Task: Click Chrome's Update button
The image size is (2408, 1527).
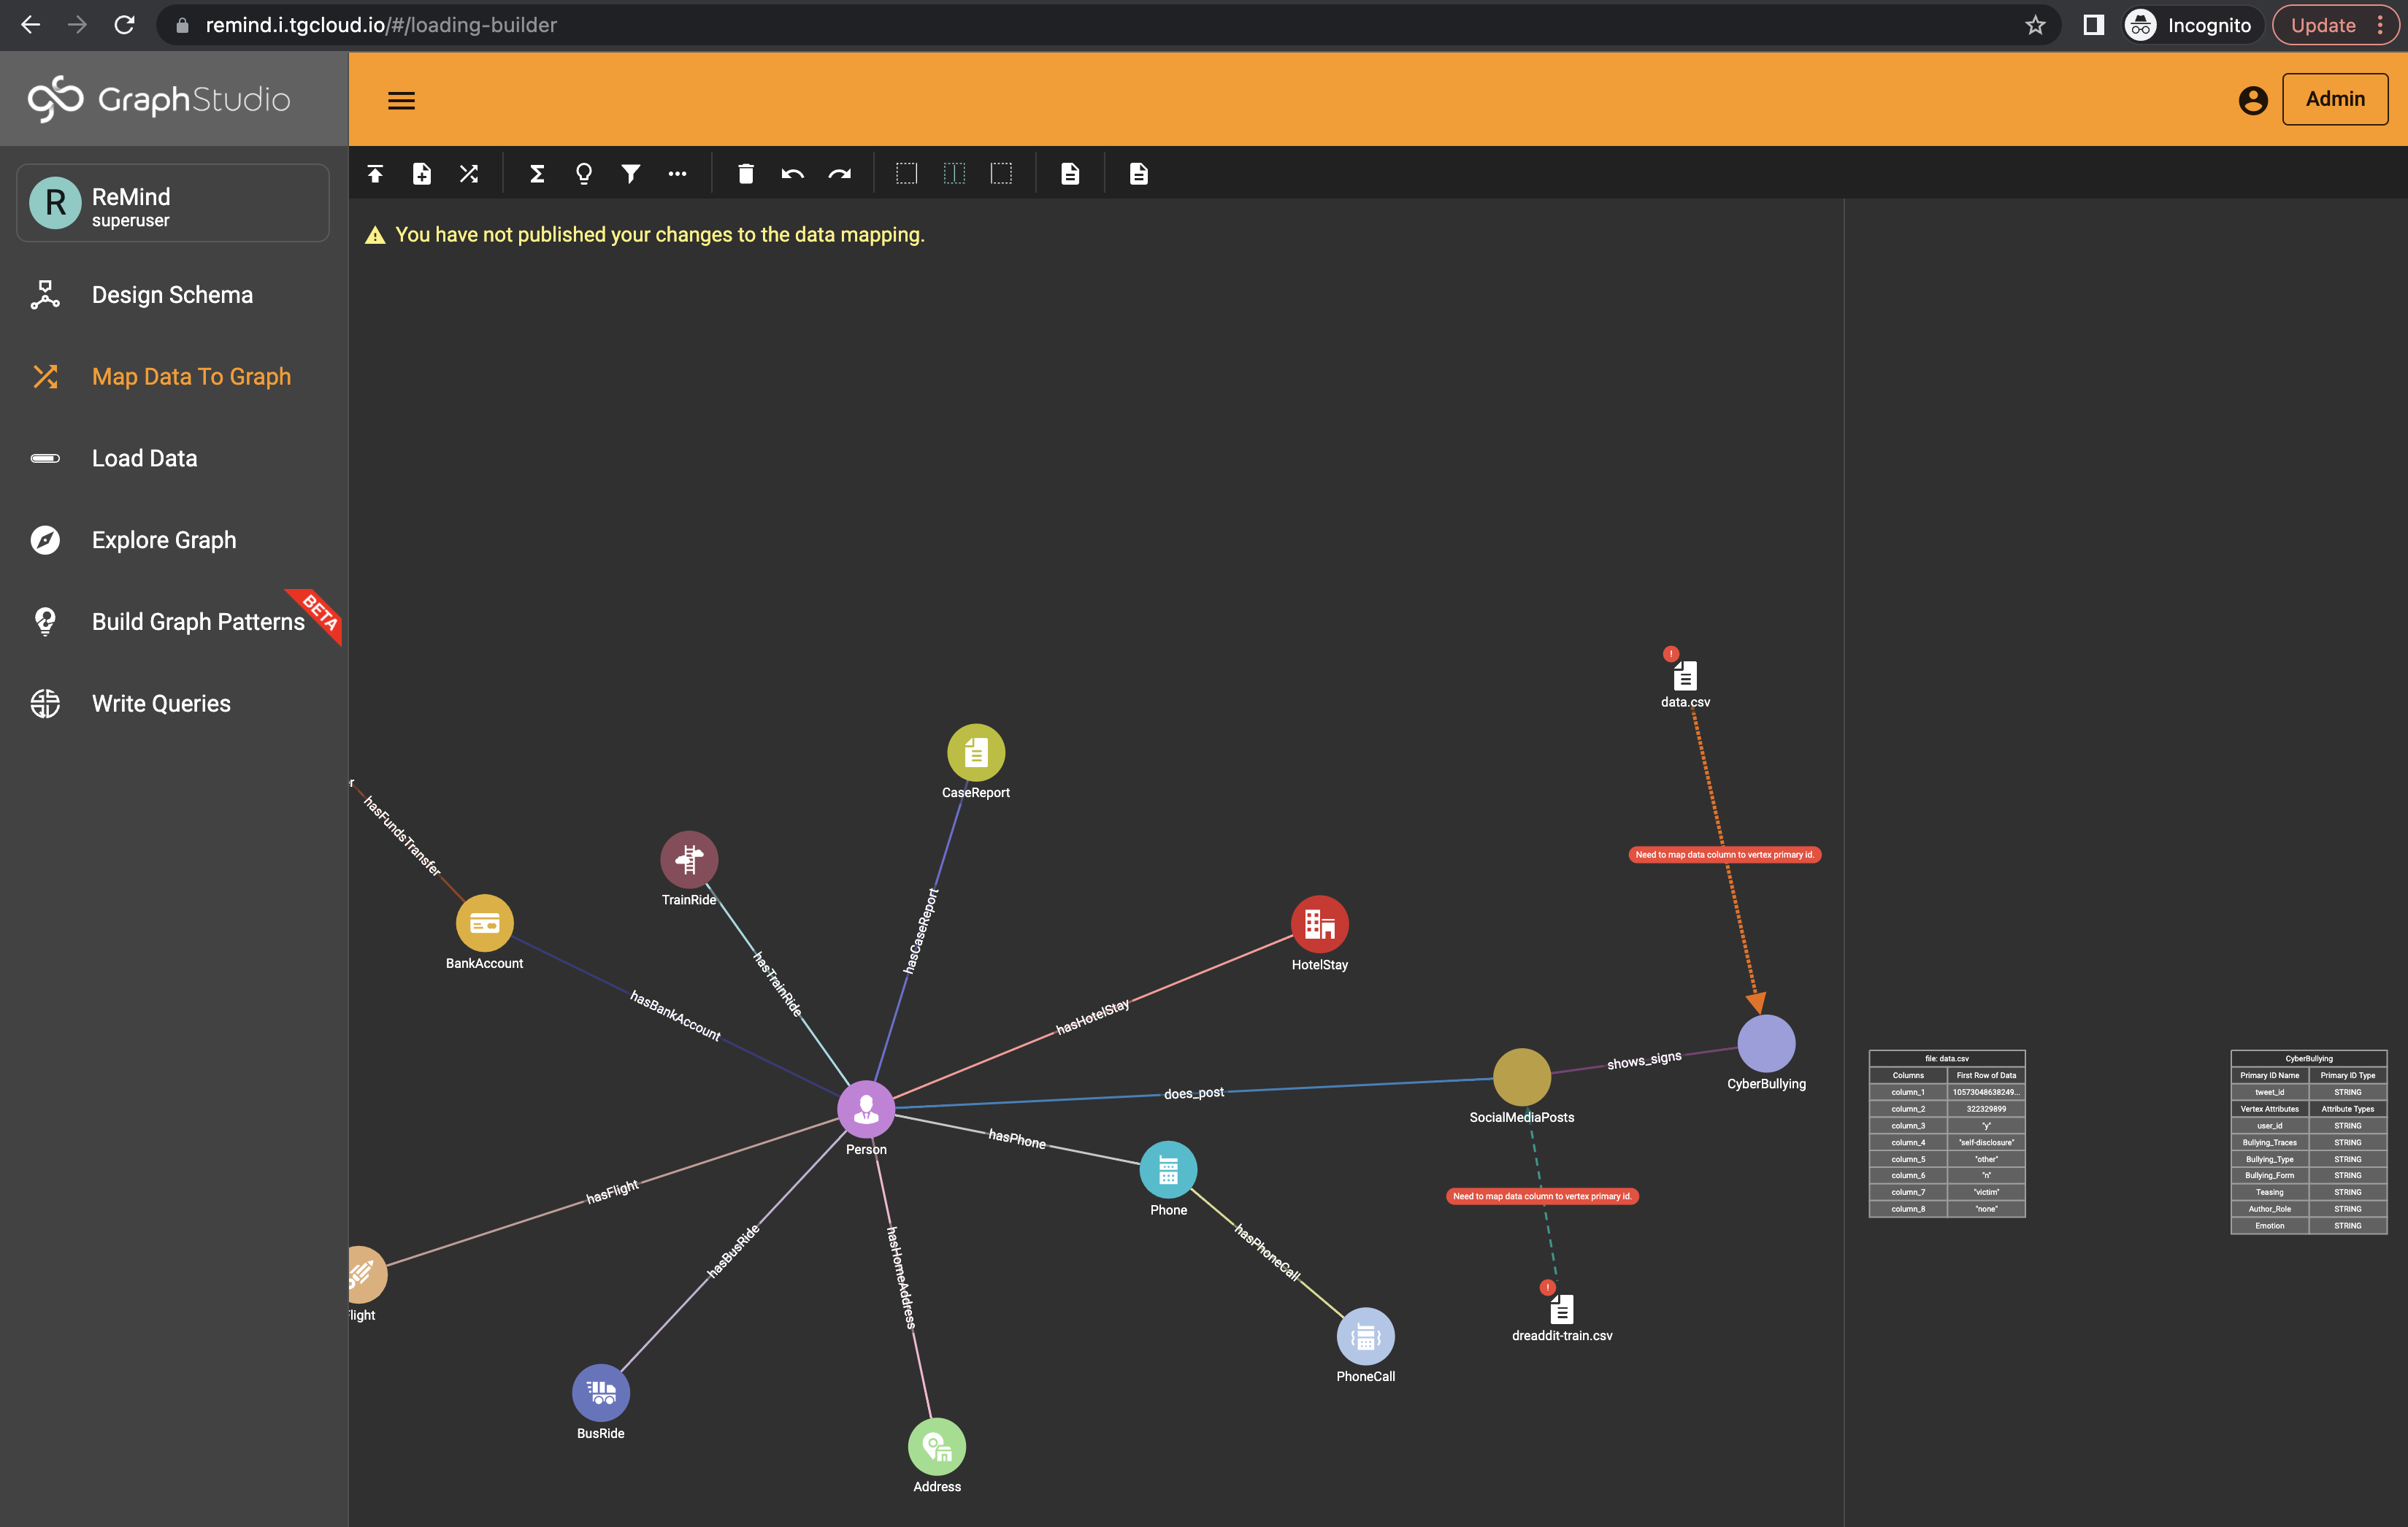Action: pyautogui.click(x=2323, y=25)
